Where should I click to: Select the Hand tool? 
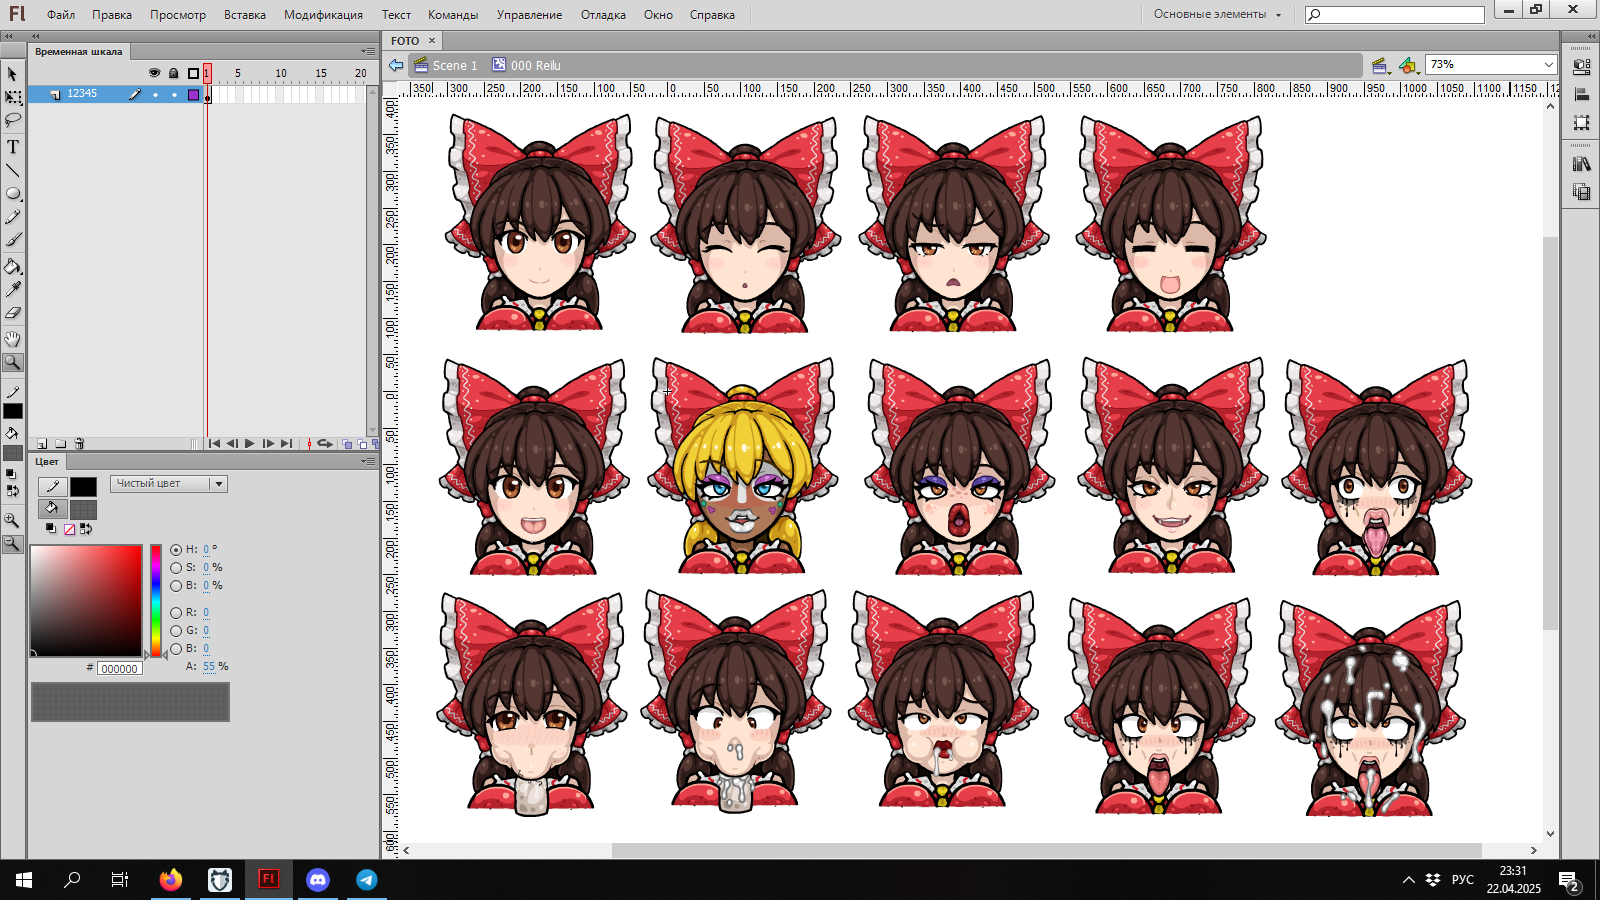(x=12, y=339)
